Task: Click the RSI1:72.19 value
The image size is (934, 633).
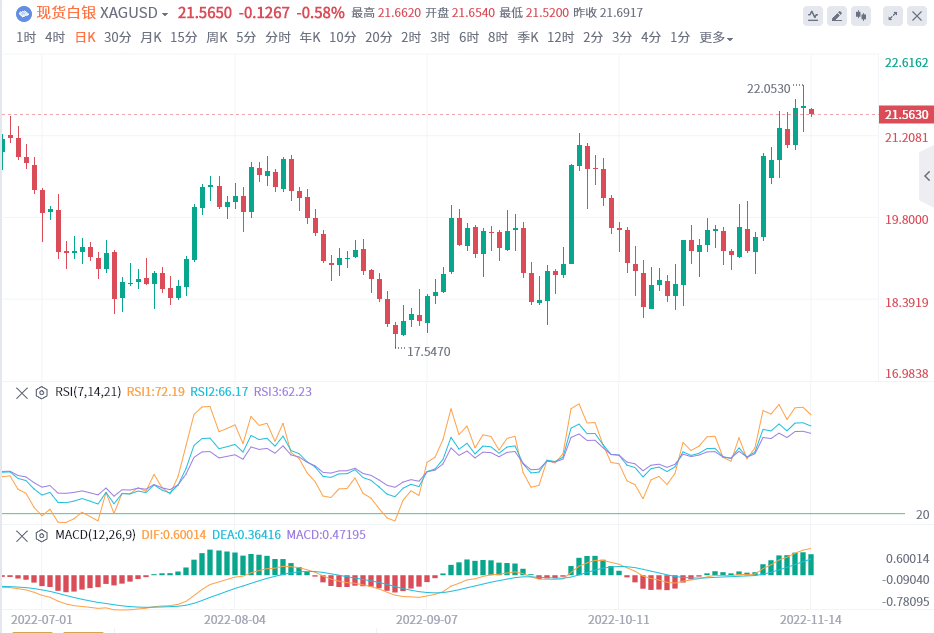Action: (156, 392)
